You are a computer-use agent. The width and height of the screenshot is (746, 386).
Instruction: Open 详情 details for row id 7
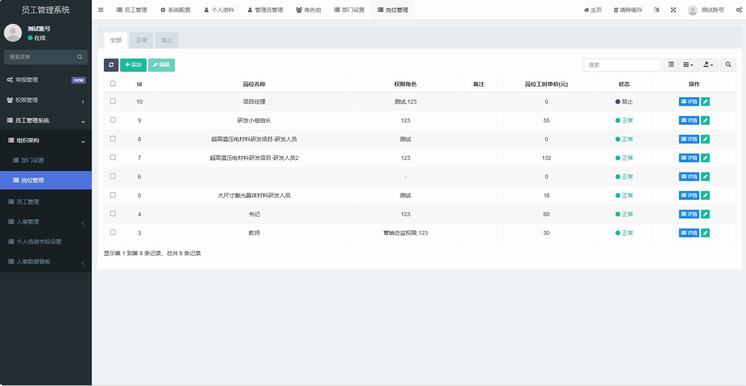click(689, 158)
